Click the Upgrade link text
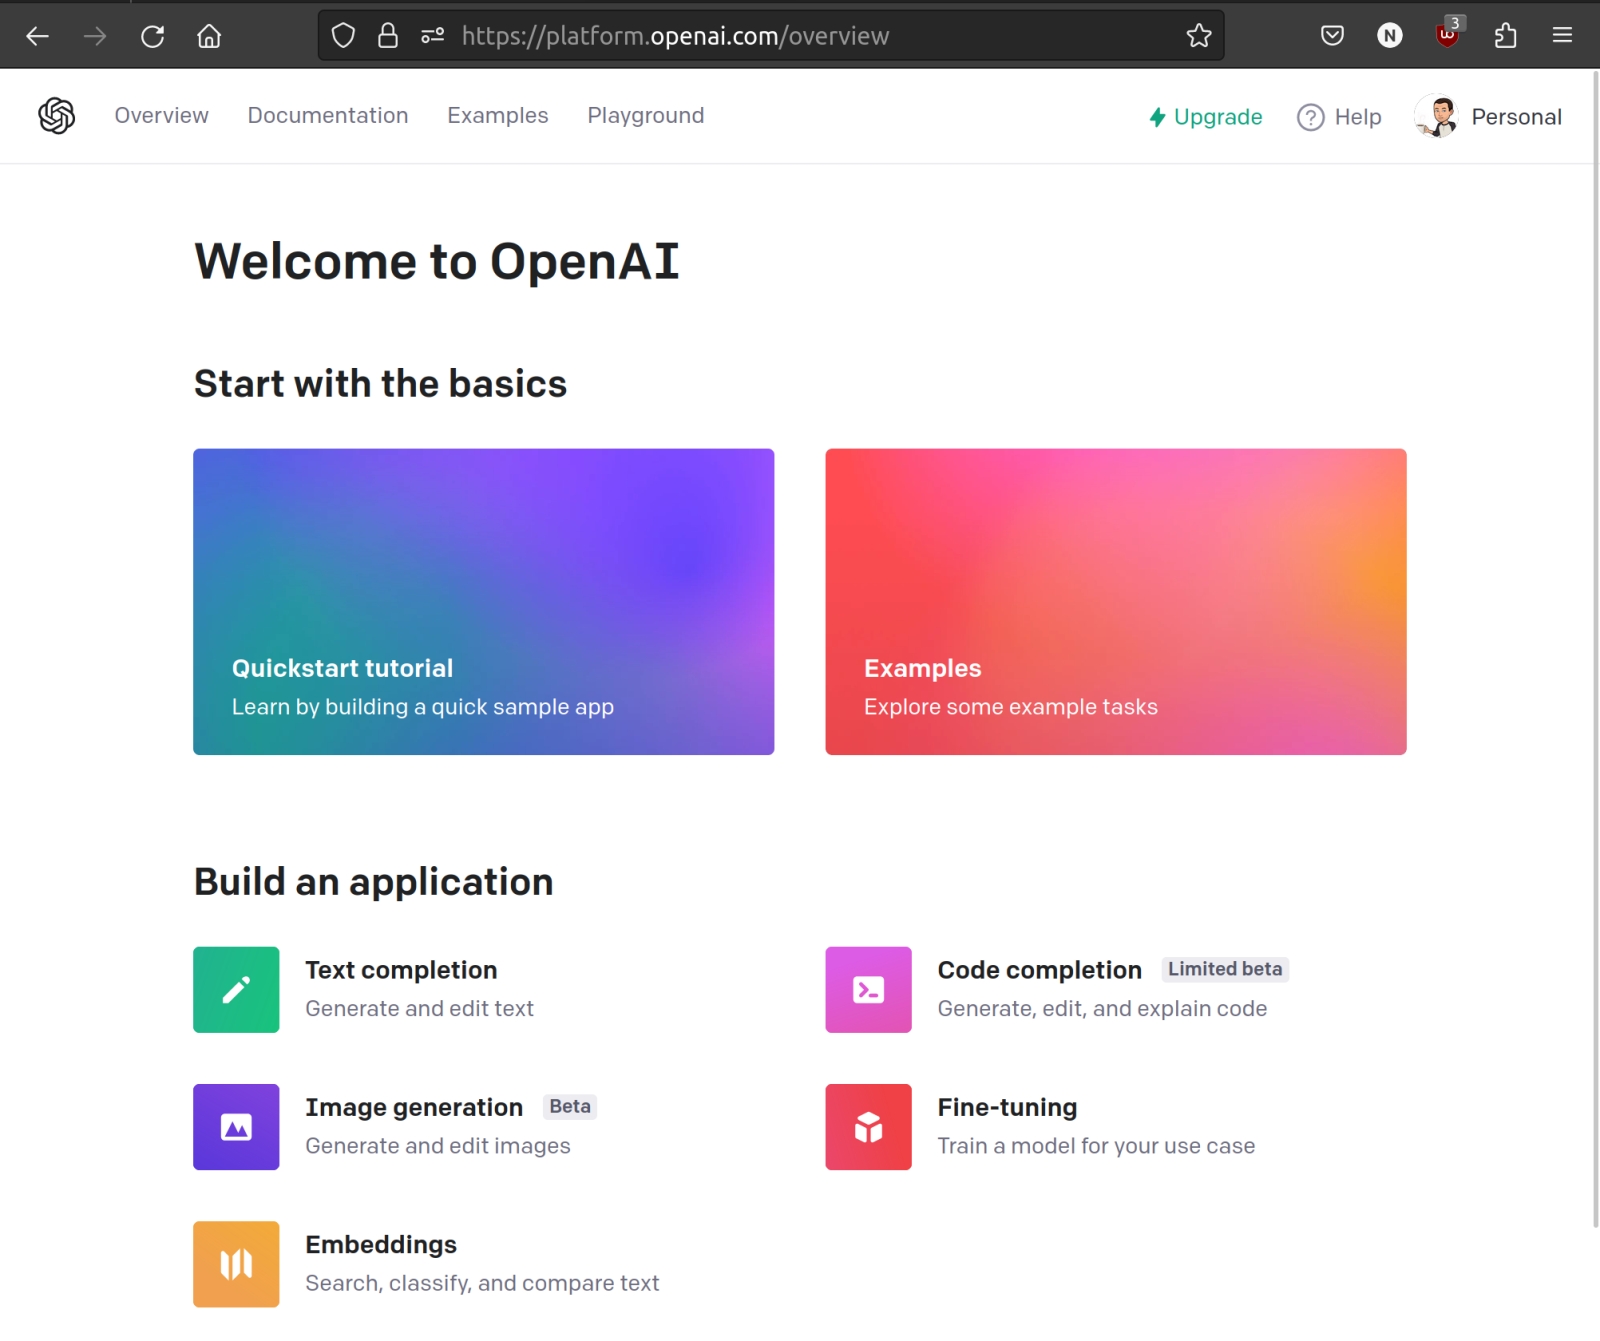Image resolution: width=1600 pixels, height=1341 pixels. tap(1218, 117)
